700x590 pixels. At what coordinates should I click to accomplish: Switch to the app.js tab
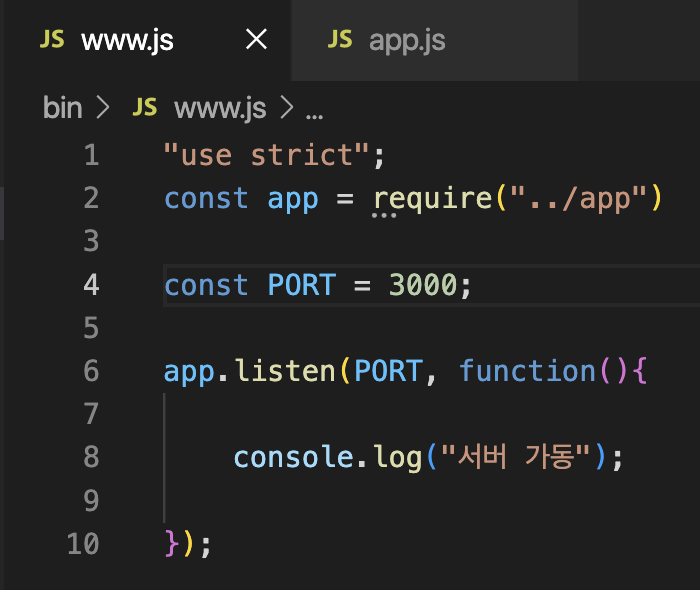tap(434, 40)
